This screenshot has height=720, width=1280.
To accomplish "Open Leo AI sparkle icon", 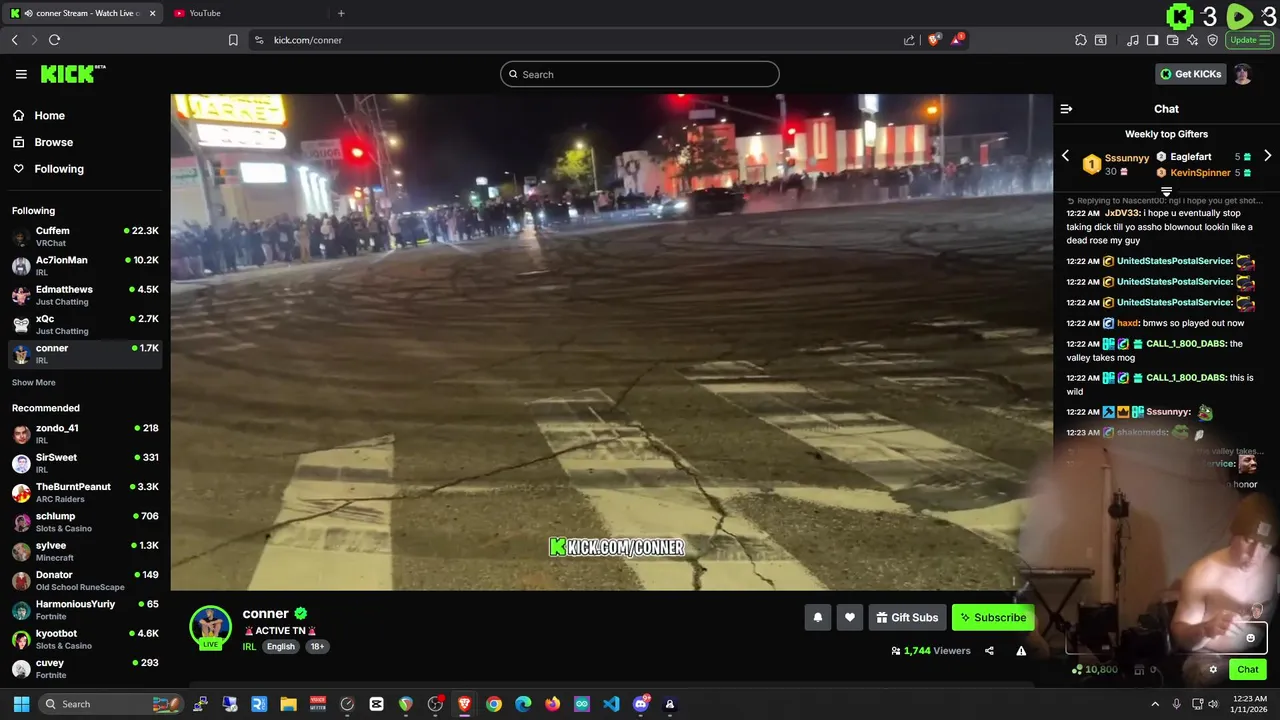I will coord(1193,40).
